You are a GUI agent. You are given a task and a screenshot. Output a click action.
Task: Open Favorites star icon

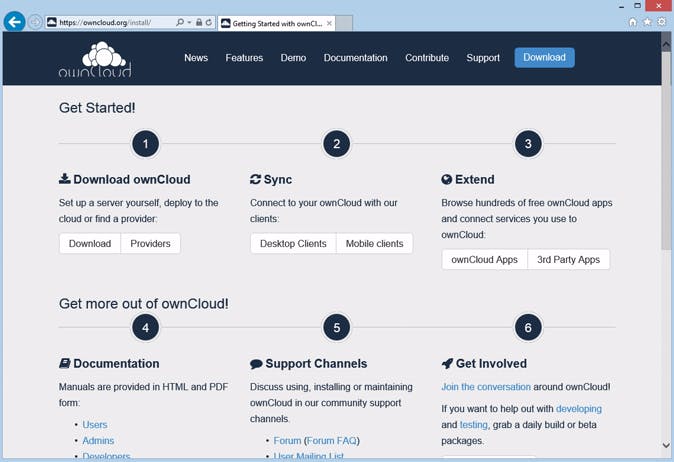pos(647,22)
